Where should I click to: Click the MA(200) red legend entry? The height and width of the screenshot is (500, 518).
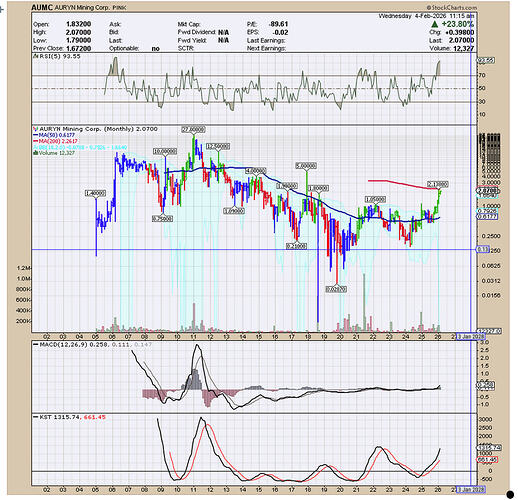[x=55, y=141]
